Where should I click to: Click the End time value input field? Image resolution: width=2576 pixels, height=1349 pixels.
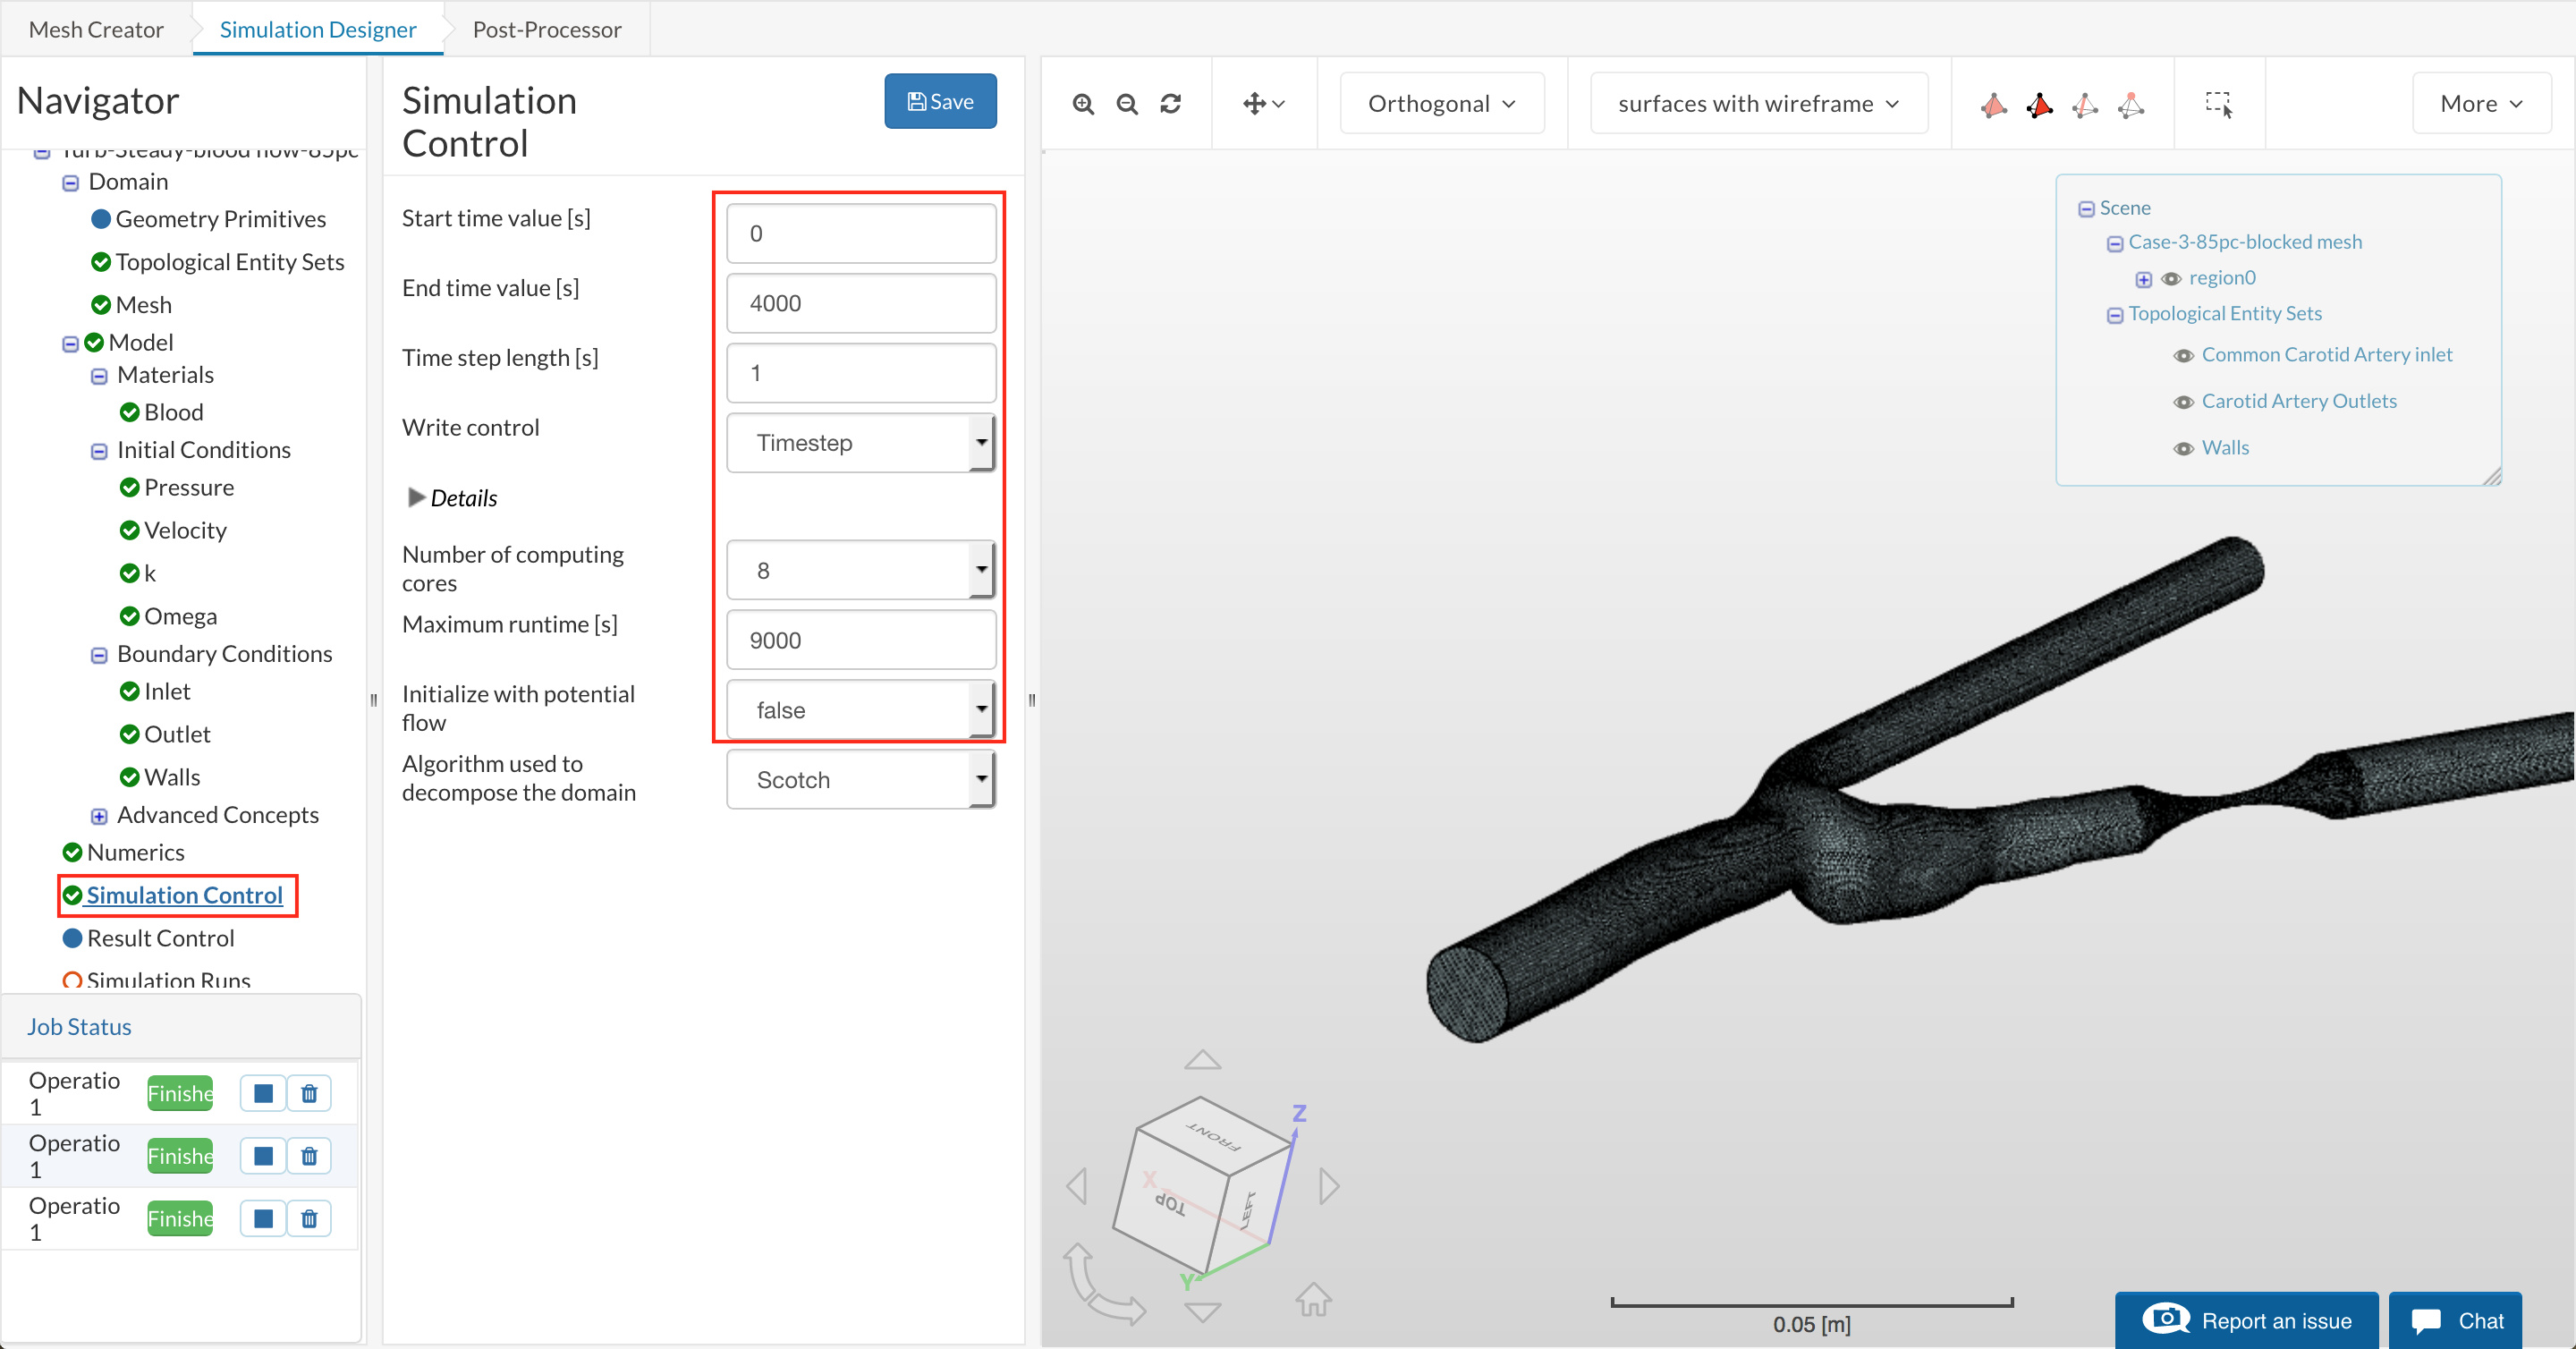tap(860, 303)
